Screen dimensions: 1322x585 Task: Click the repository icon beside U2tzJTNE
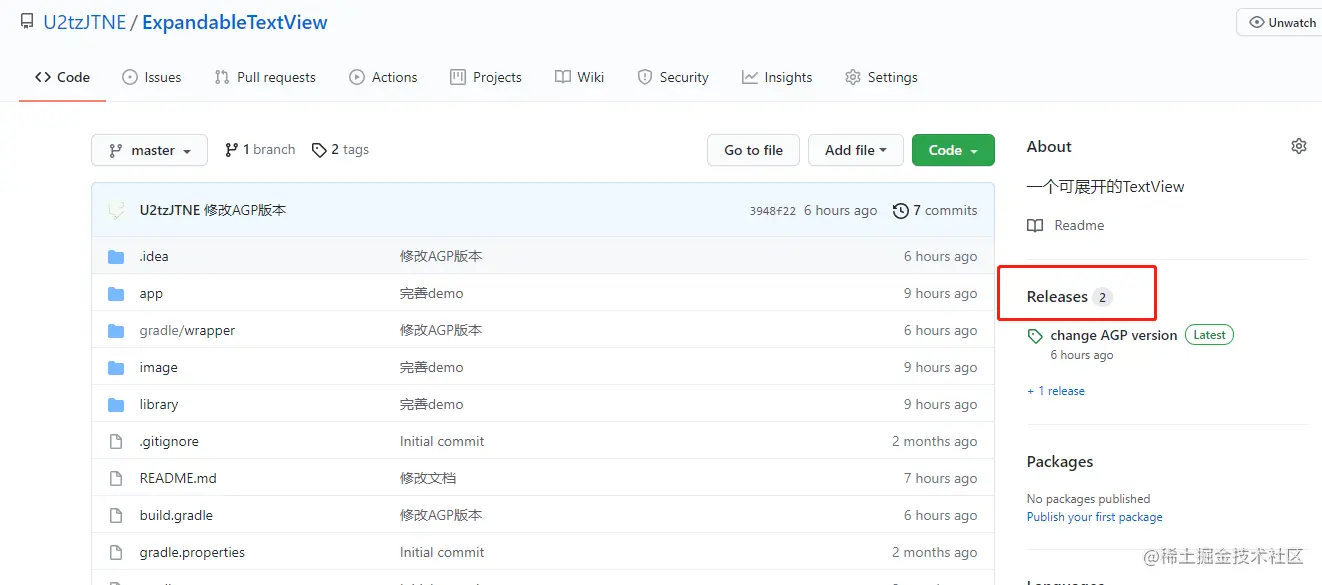[x=27, y=22]
